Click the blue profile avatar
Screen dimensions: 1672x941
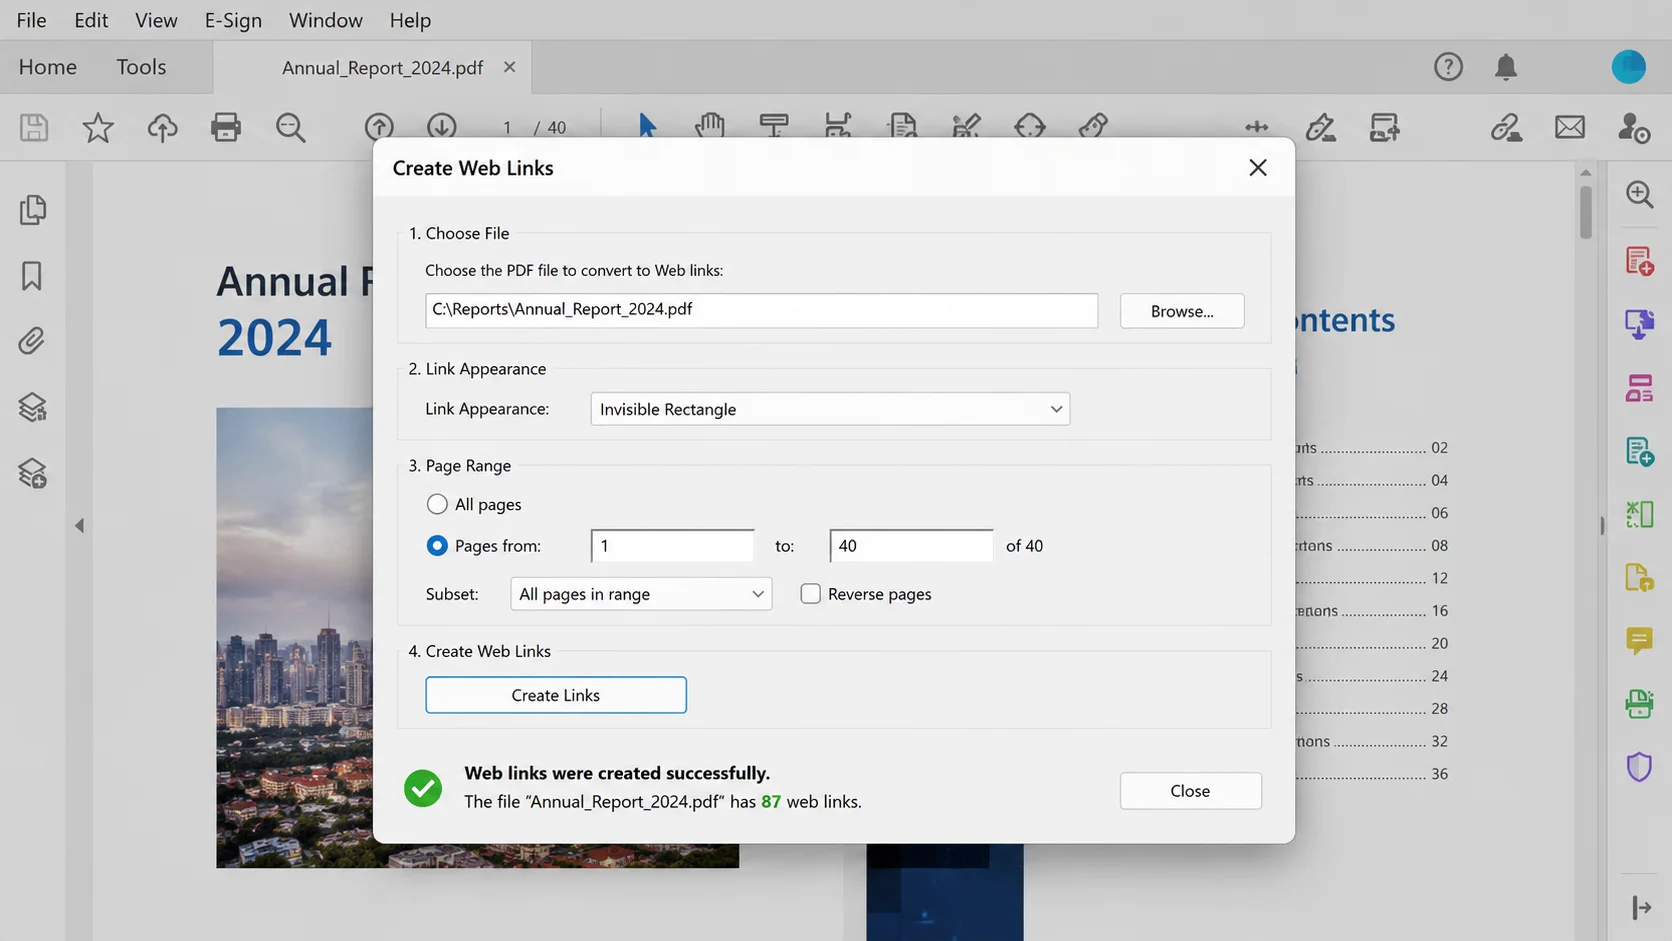1629,67
